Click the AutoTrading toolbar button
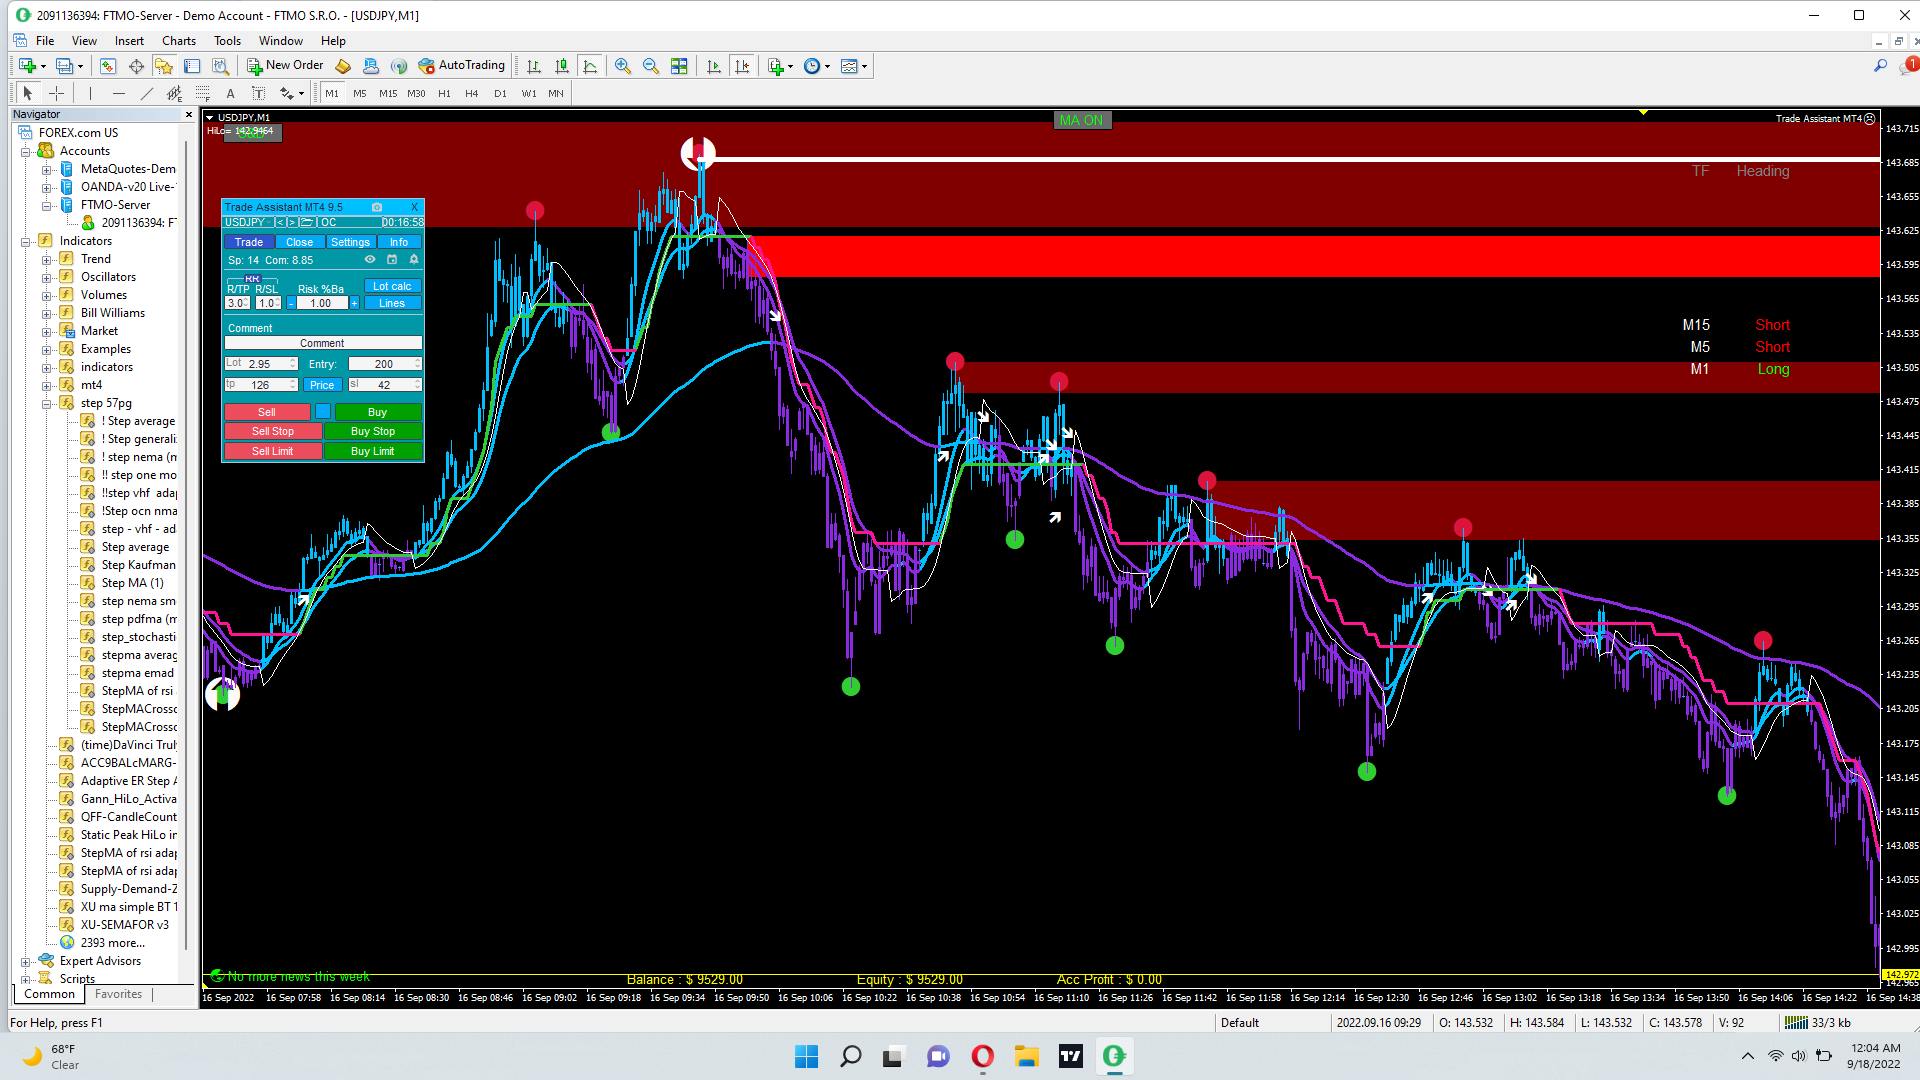The width and height of the screenshot is (1920, 1080). pyautogui.click(x=462, y=66)
